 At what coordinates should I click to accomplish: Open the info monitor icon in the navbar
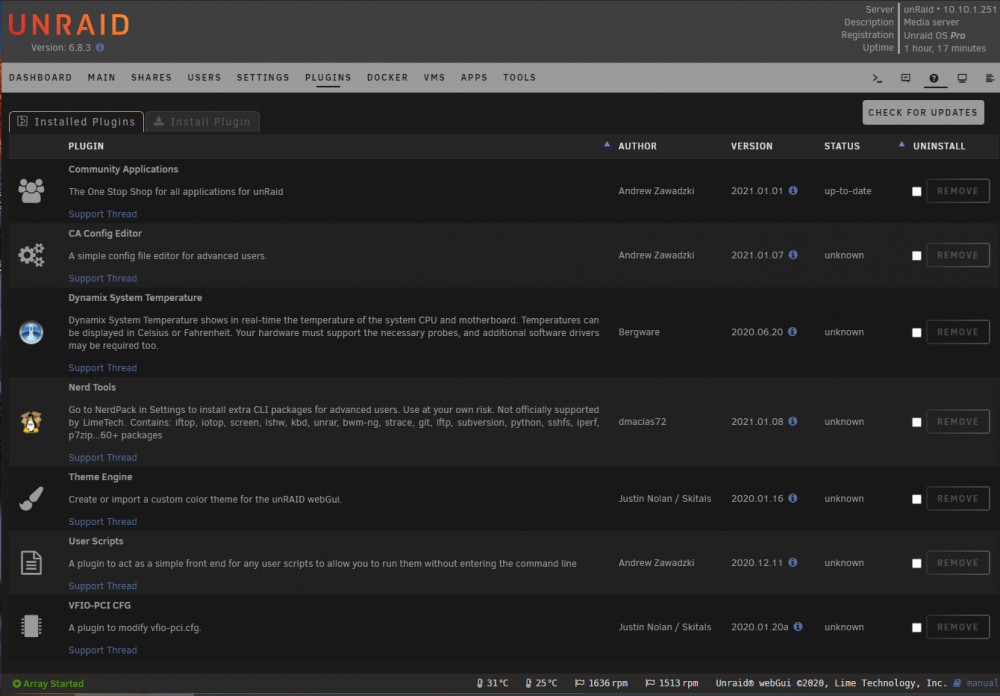(962, 78)
